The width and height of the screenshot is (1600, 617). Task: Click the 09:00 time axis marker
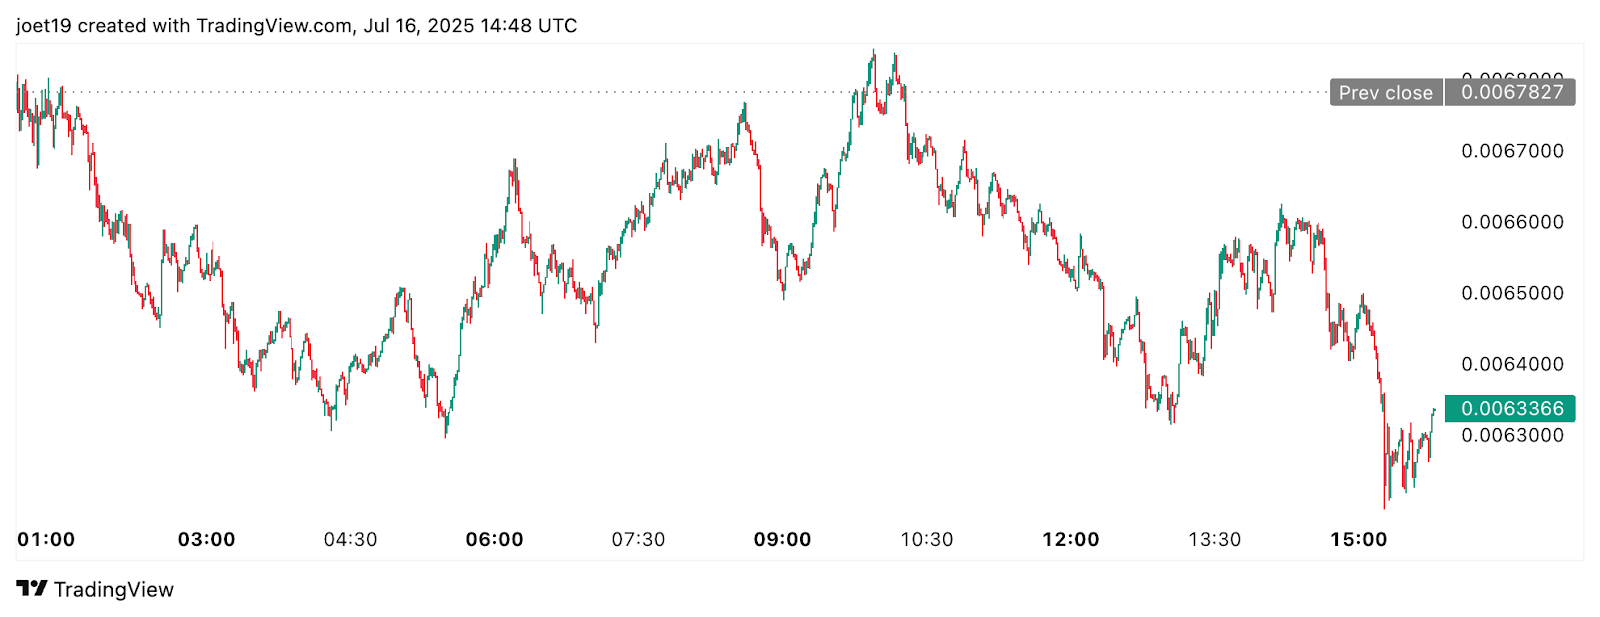782,540
